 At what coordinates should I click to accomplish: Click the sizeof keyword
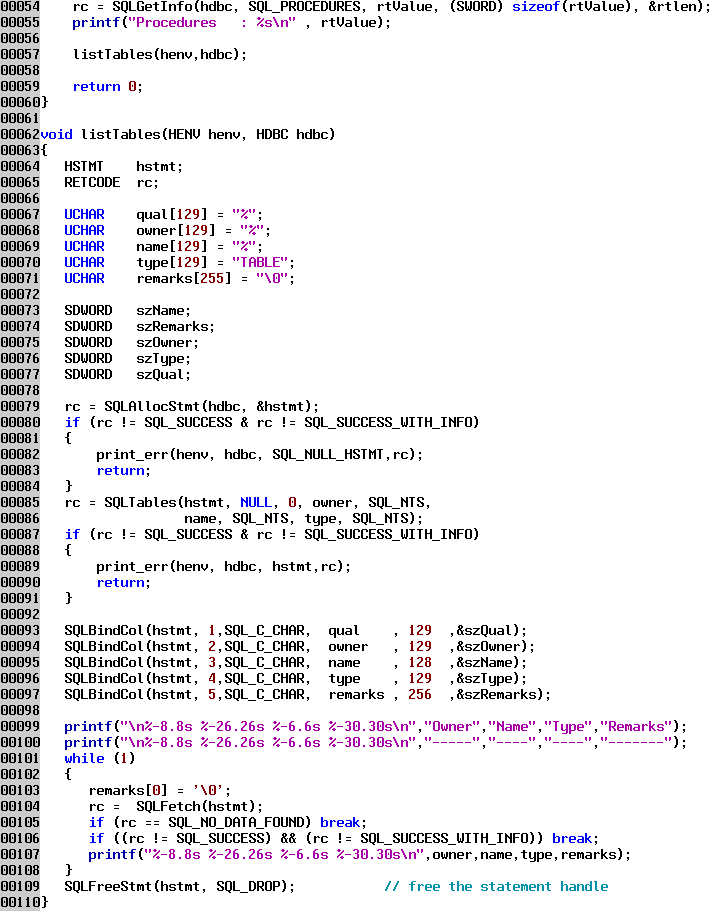click(x=536, y=7)
